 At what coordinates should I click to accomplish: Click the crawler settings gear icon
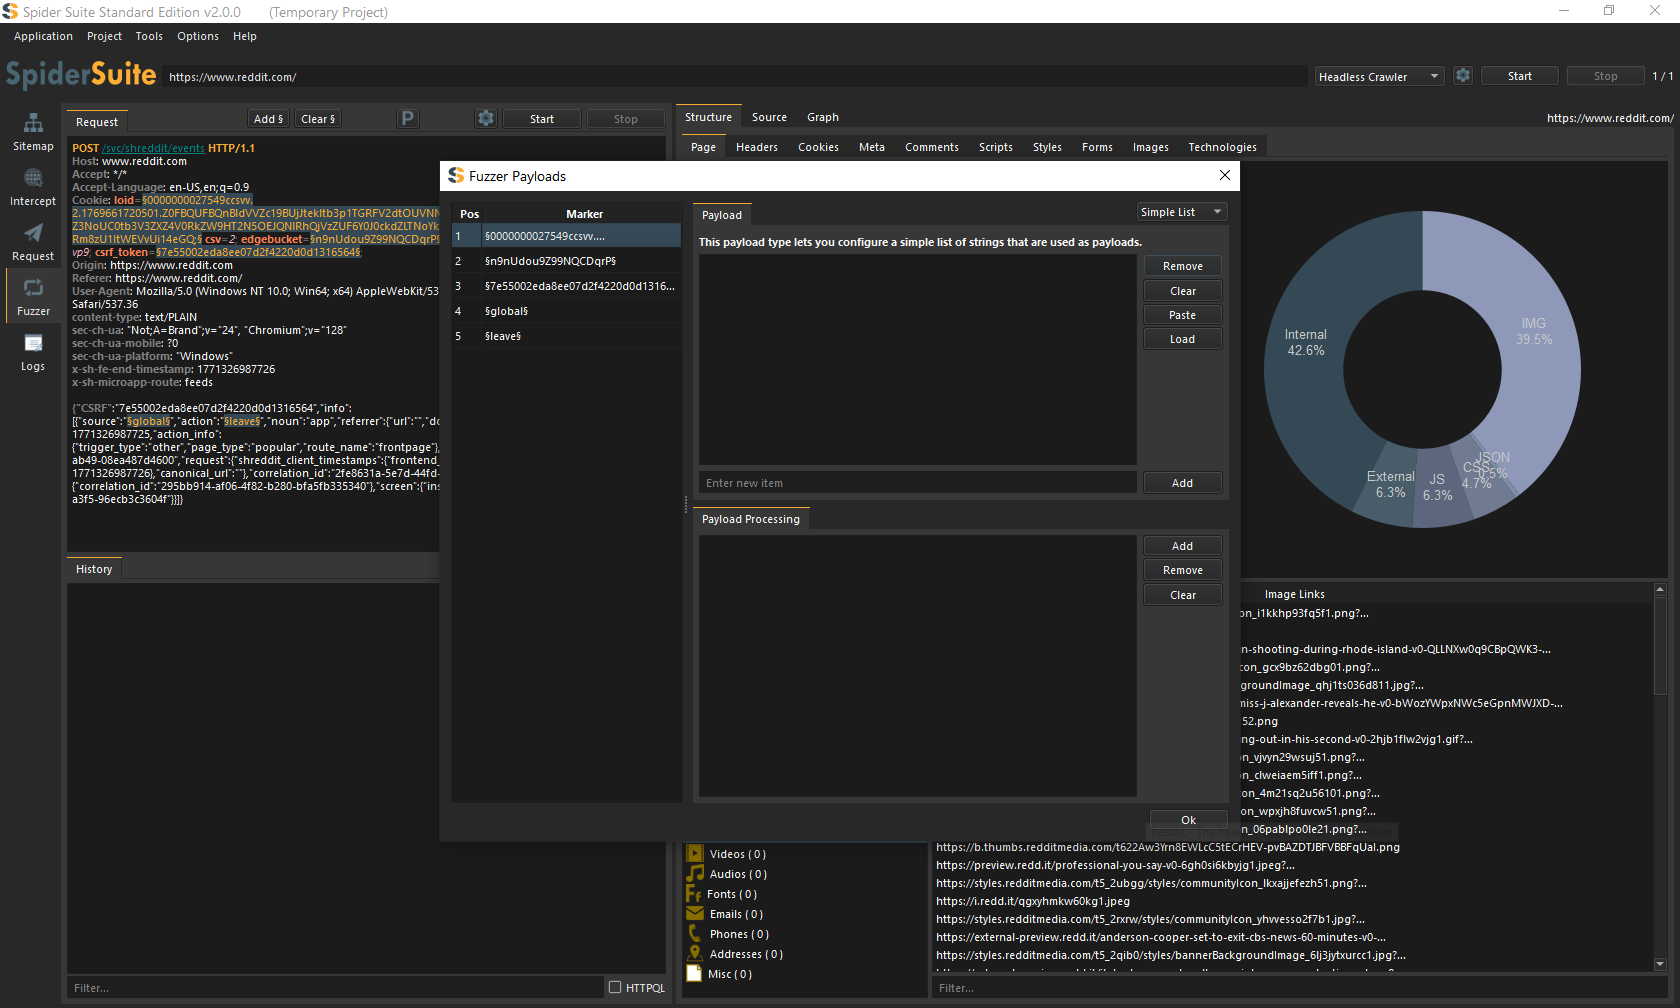(x=1463, y=76)
